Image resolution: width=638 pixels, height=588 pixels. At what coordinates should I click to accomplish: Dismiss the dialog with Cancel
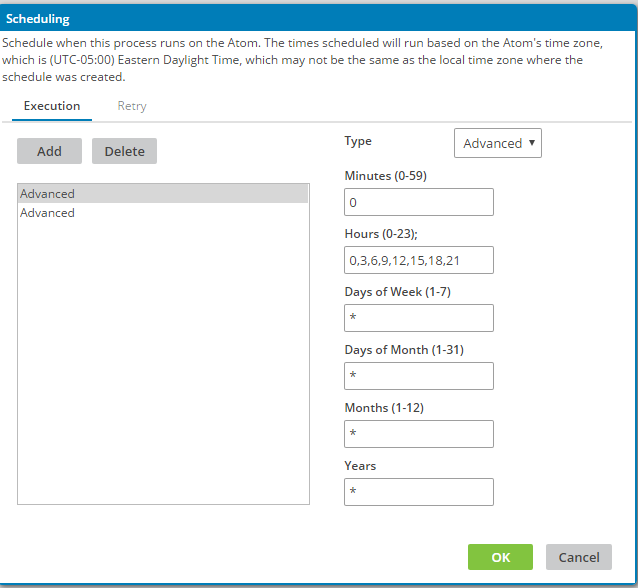coord(579,557)
